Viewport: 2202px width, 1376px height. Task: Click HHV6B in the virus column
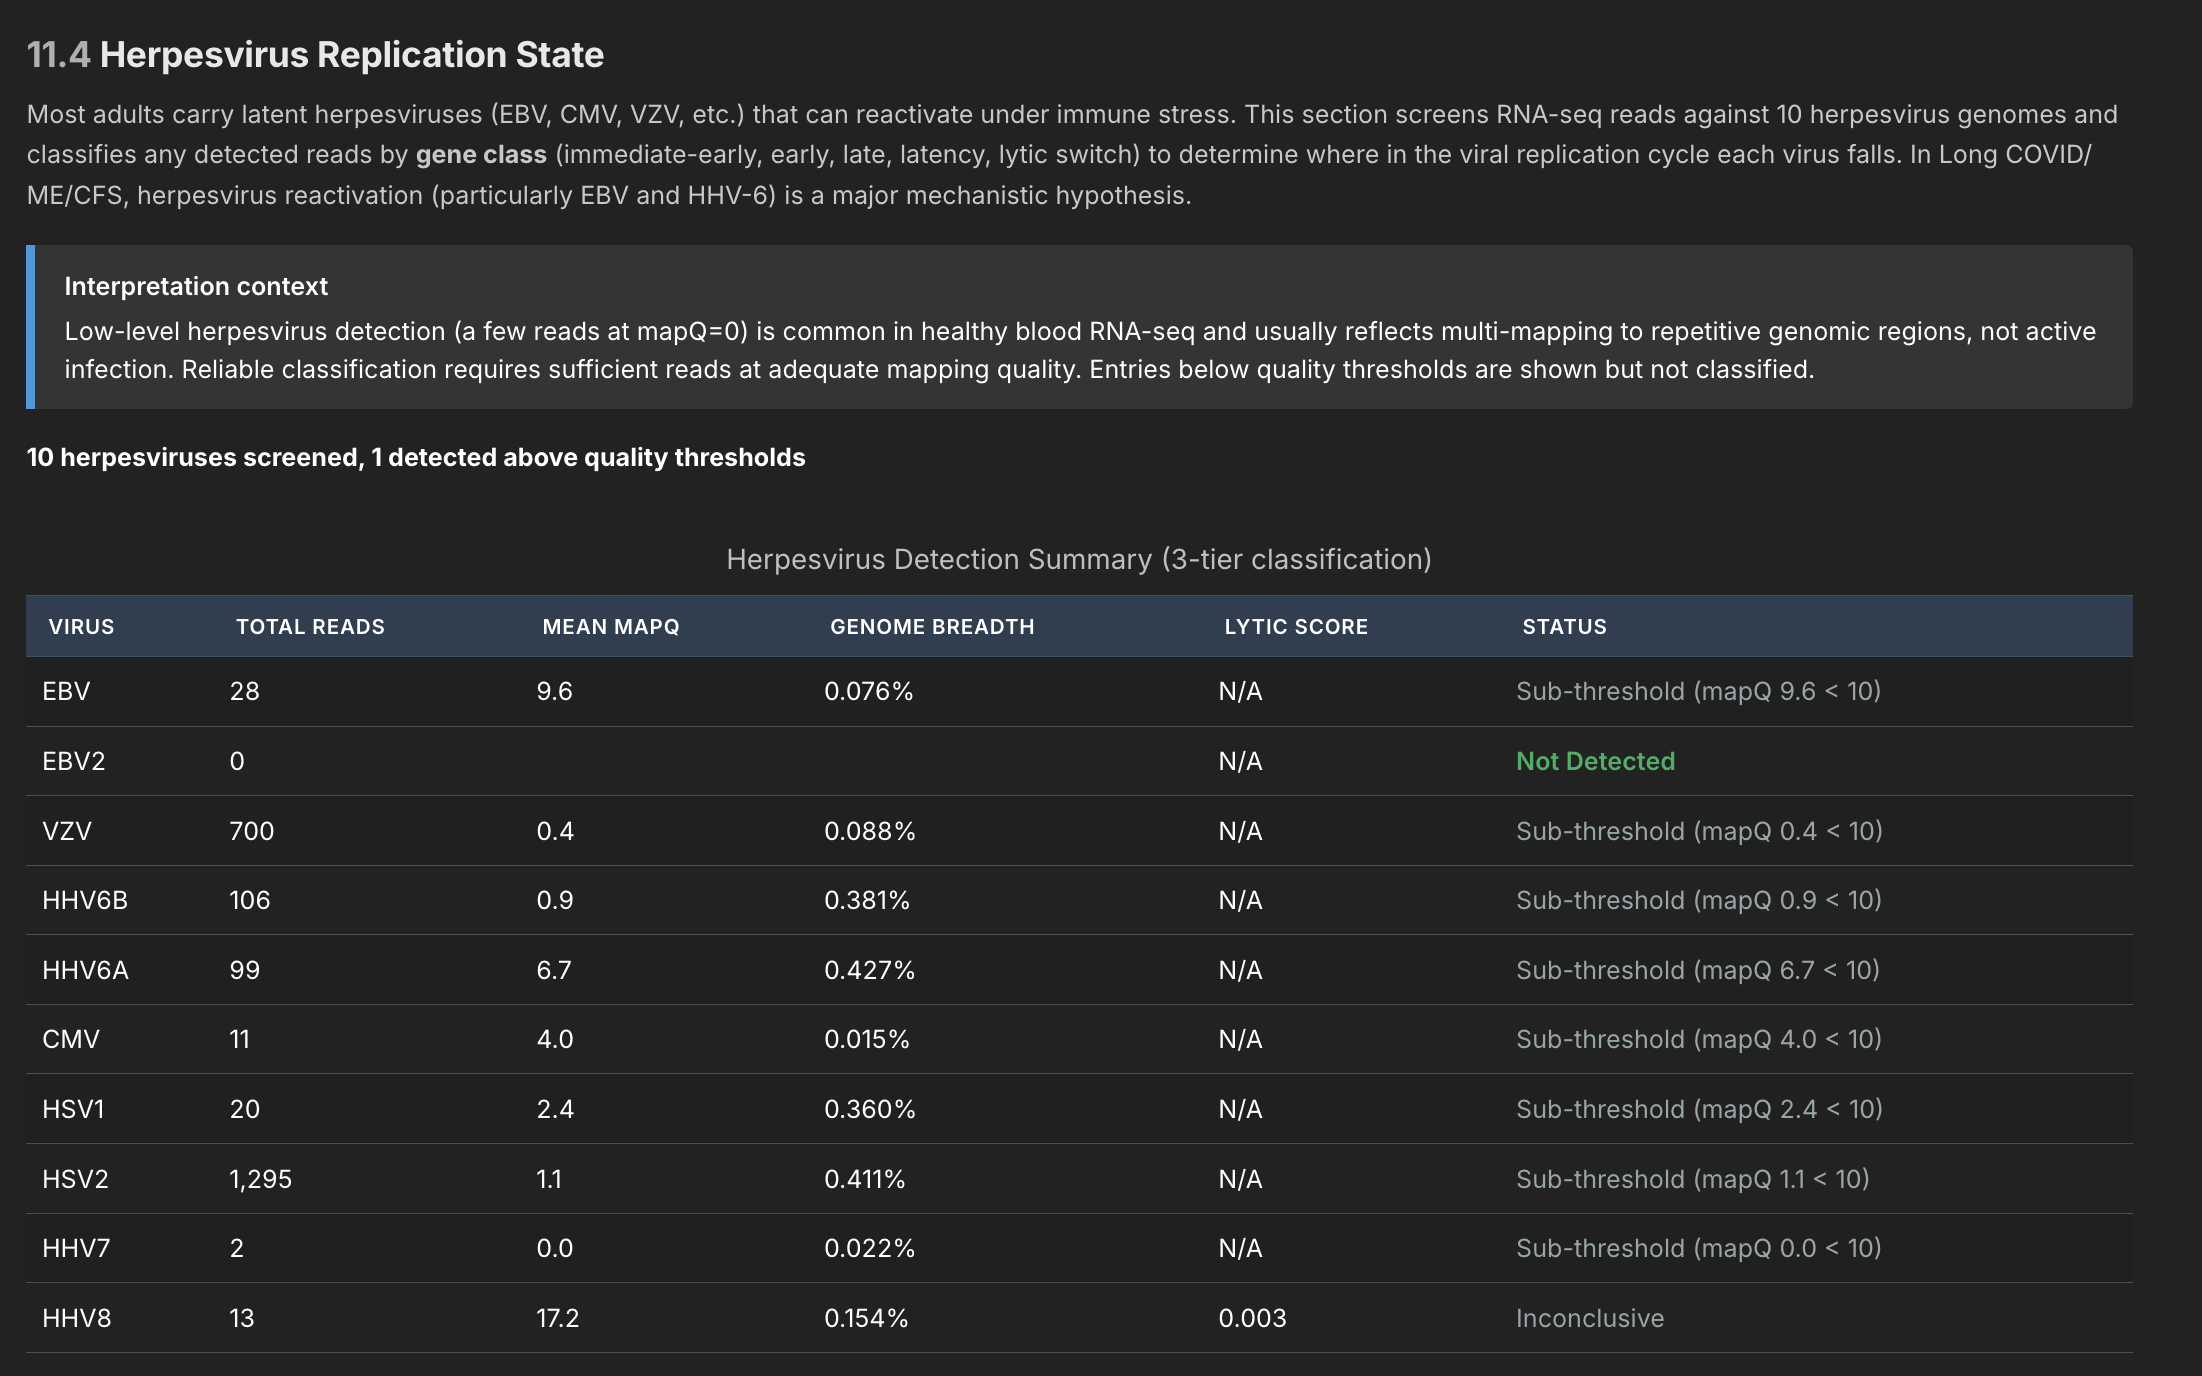click(85, 900)
